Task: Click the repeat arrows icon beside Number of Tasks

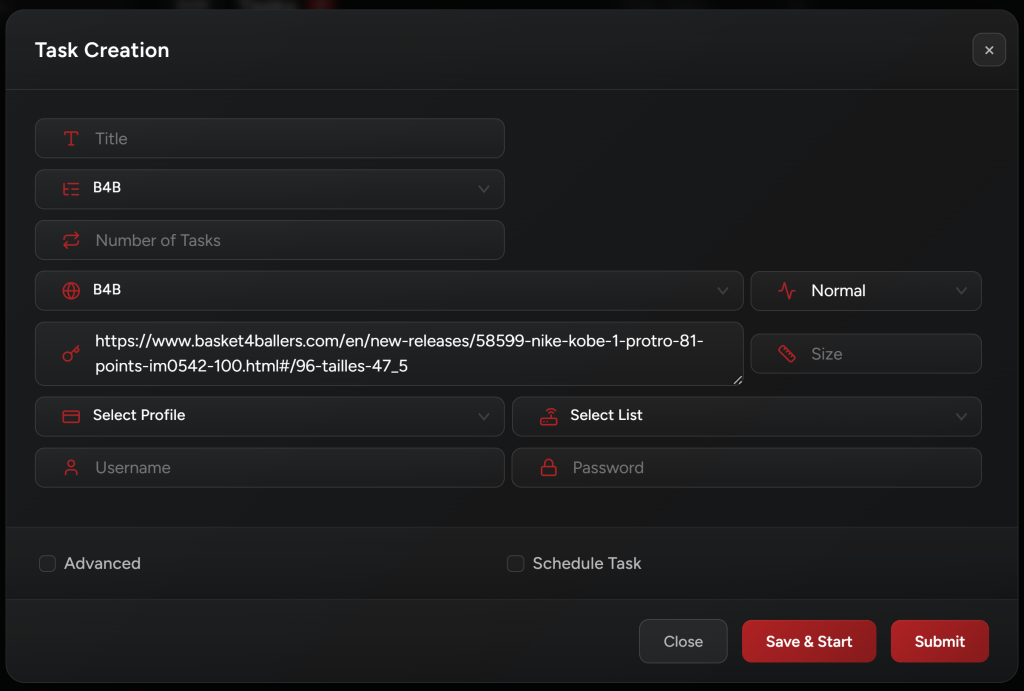Action: [71, 240]
